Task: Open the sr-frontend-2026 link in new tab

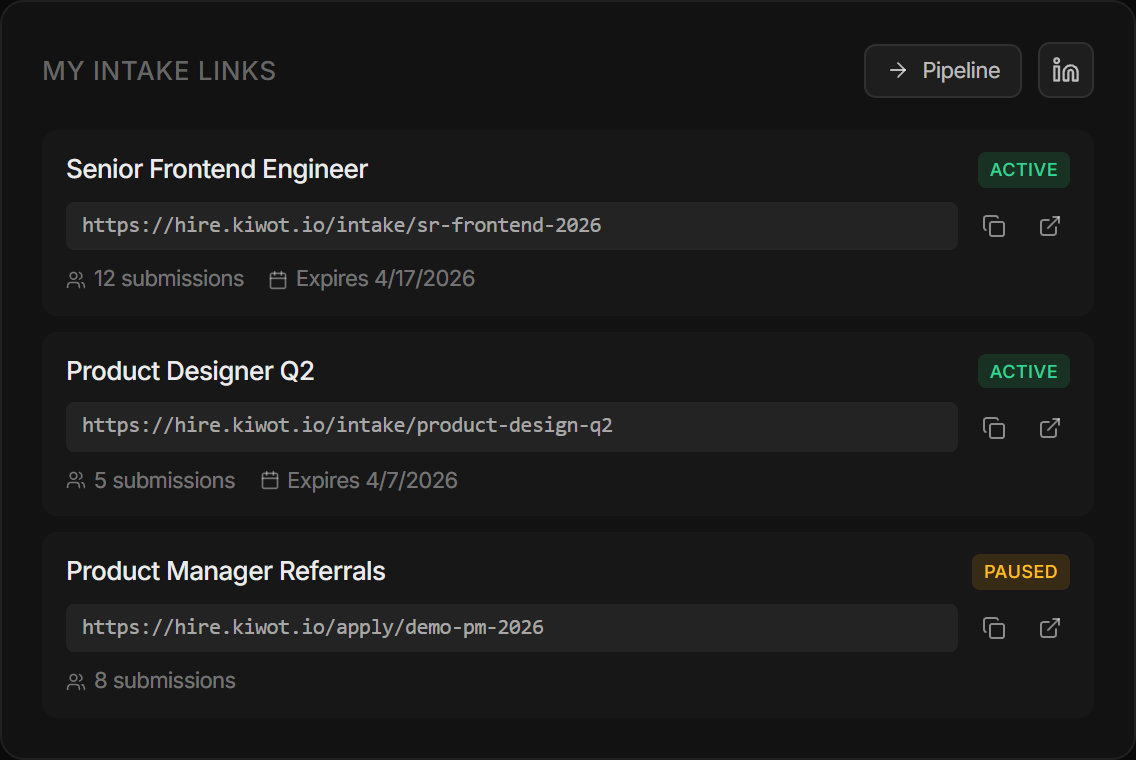Action: click(1049, 226)
